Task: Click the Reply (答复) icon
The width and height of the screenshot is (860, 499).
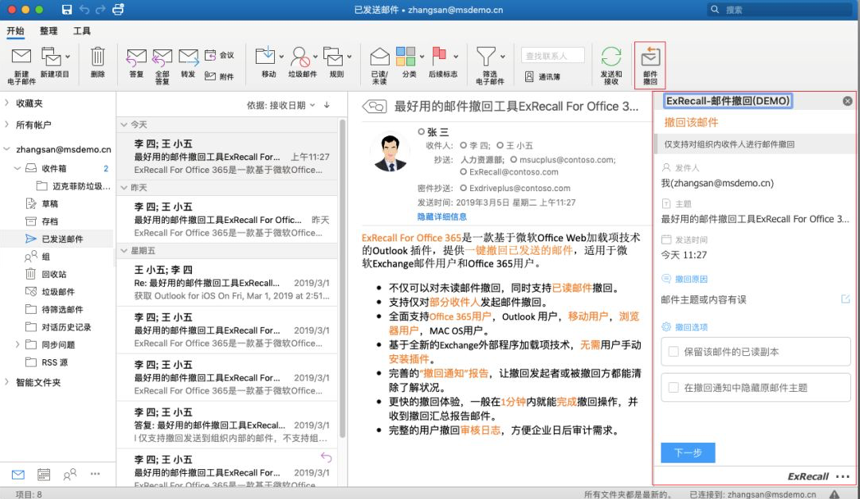Action: (x=136, y=56)
